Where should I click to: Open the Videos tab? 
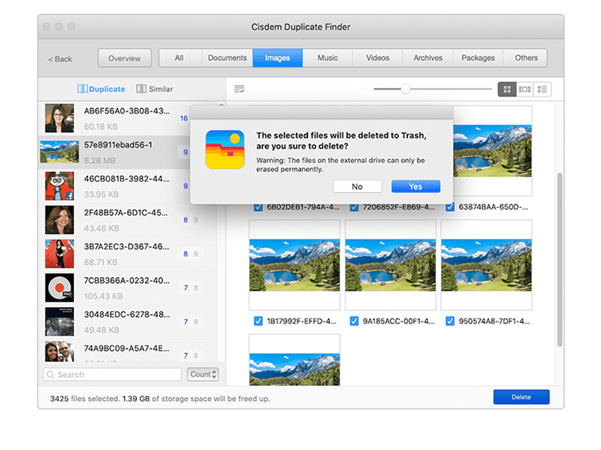(x=378, y=58)
